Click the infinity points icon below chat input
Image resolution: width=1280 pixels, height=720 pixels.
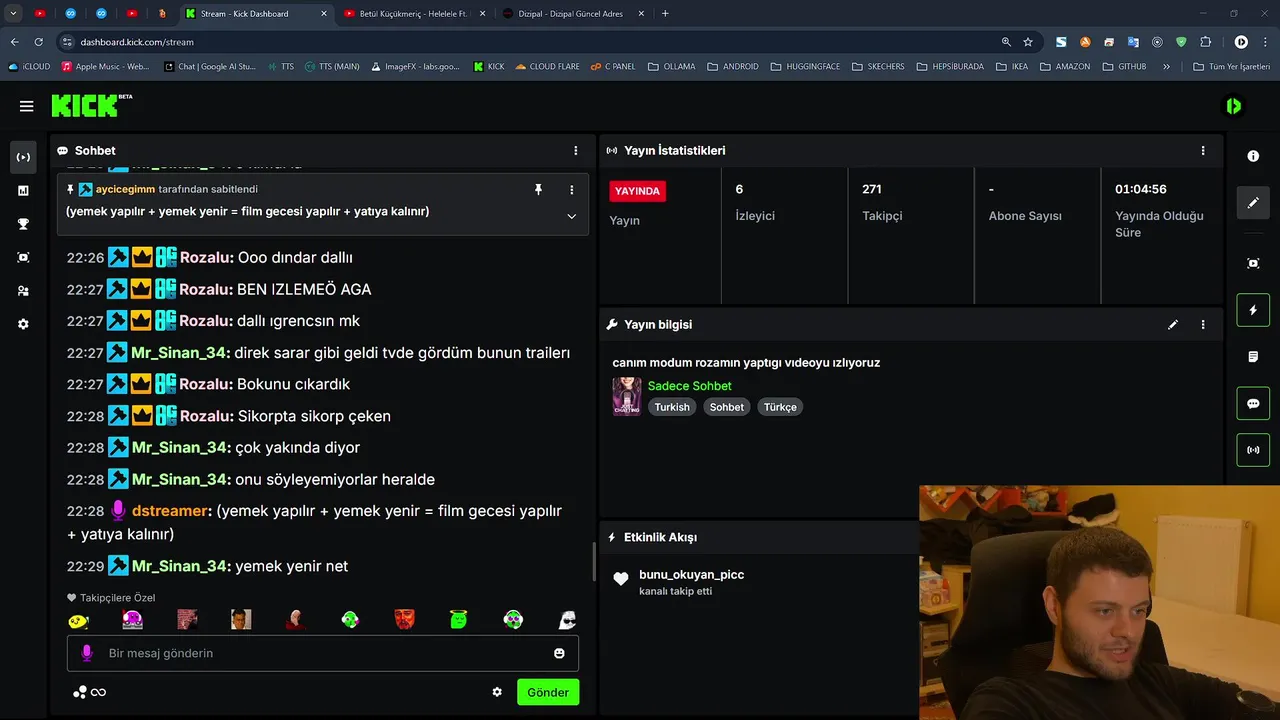pyautogui.click(x=90, y=692)
